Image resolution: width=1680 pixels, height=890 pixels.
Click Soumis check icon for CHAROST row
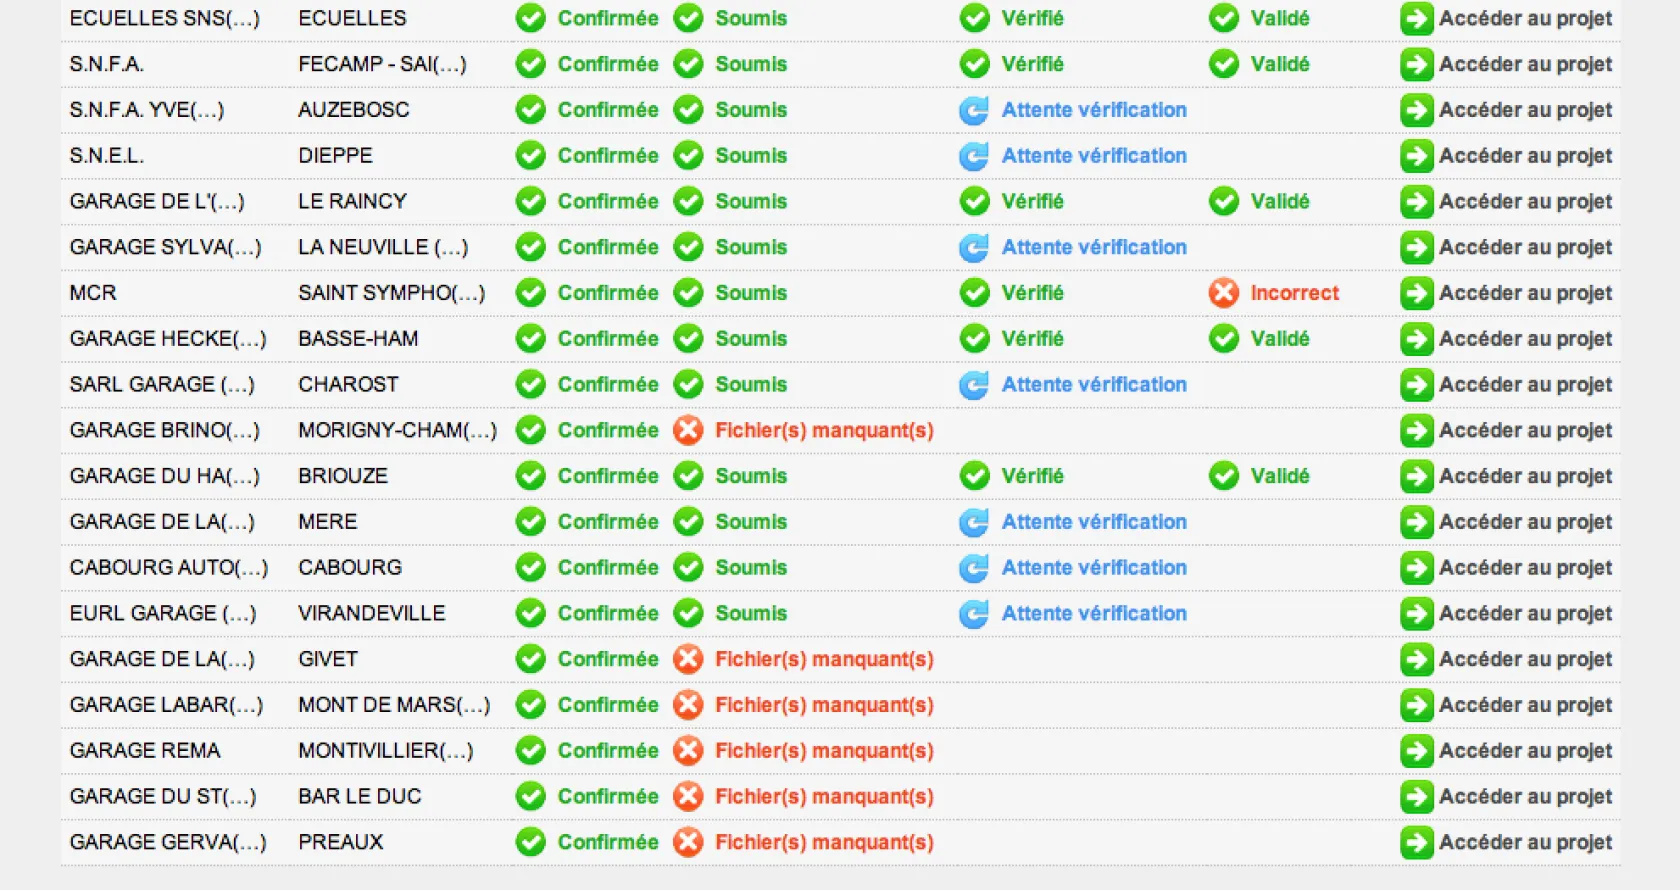688,385
